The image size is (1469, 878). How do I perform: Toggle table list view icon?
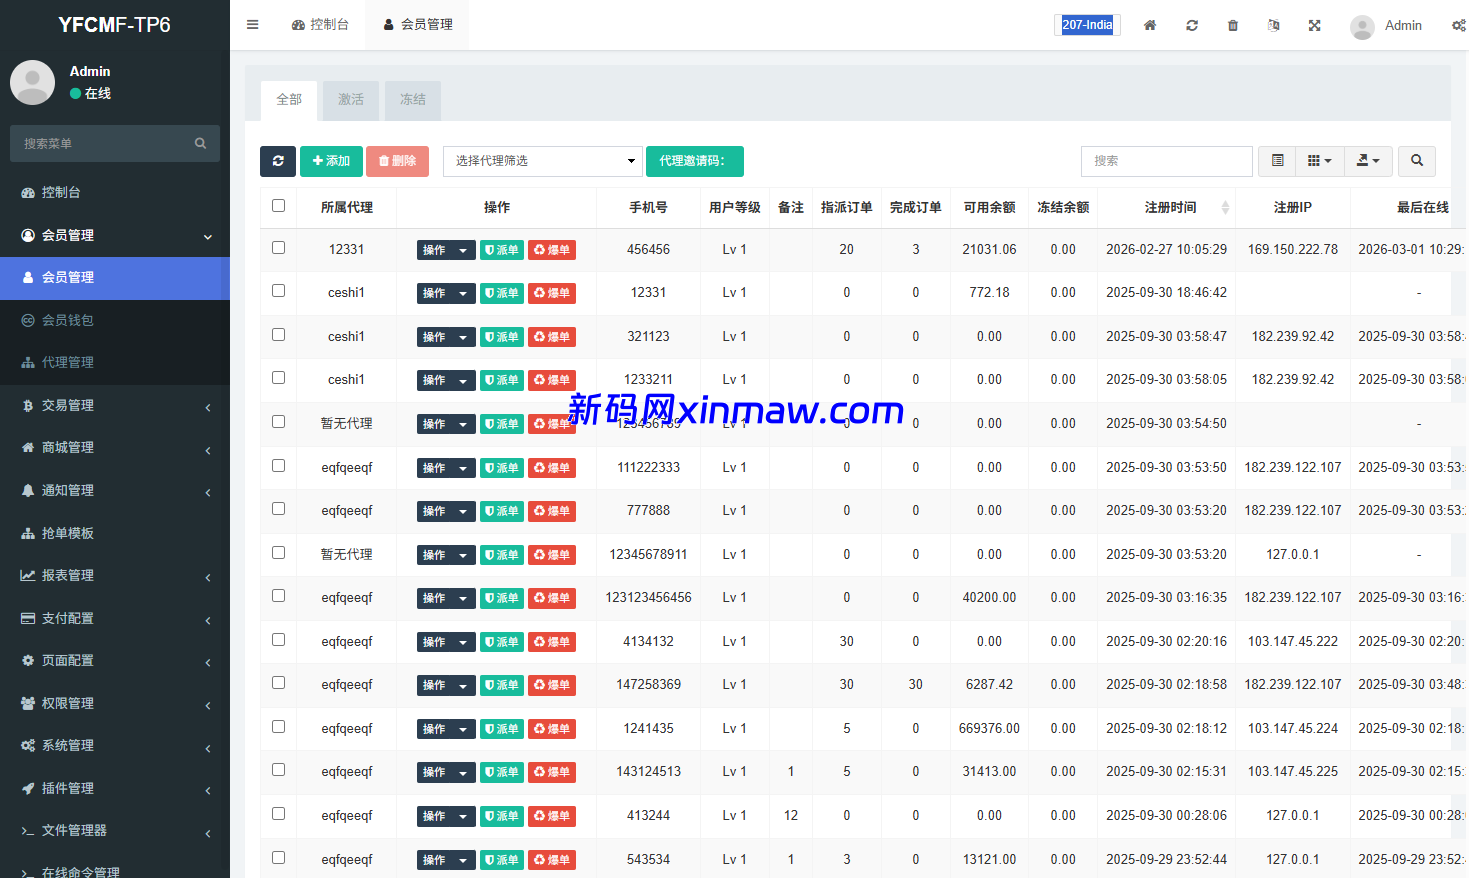click(x=1277, y=161)
